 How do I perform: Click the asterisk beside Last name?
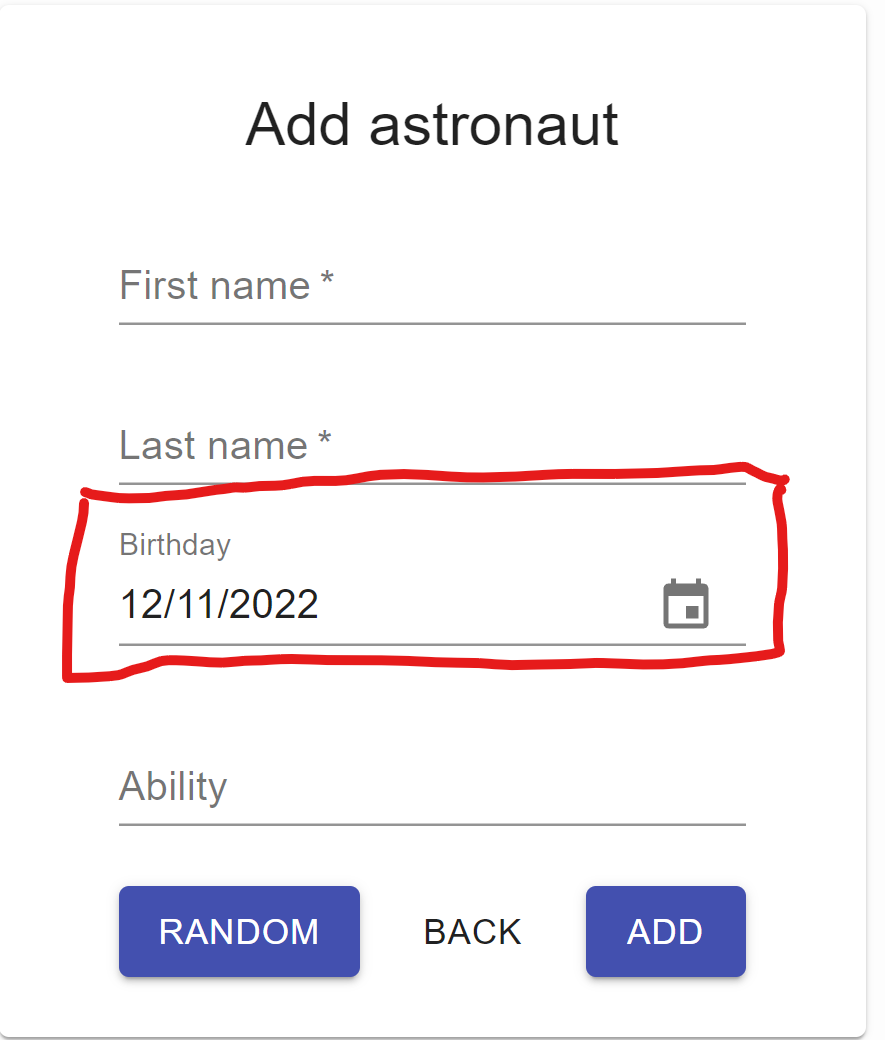tap(324, 442)
